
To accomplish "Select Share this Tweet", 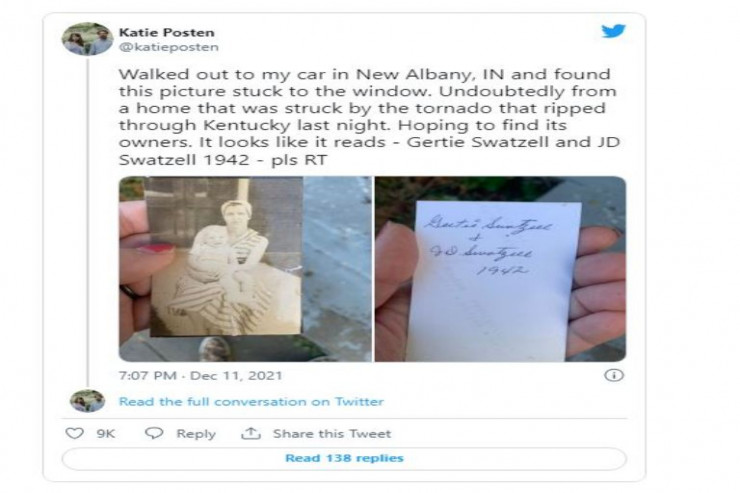I will point(332,434).
